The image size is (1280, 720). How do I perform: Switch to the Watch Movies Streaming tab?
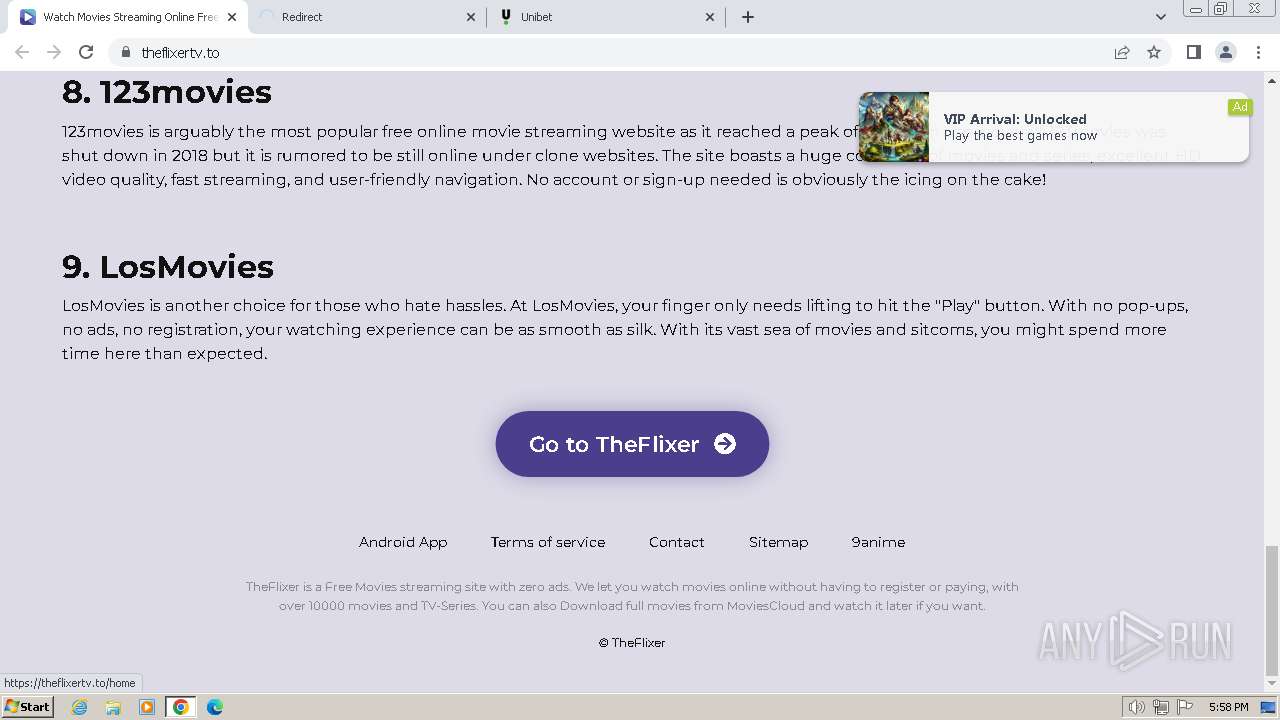tap(128, 17)
